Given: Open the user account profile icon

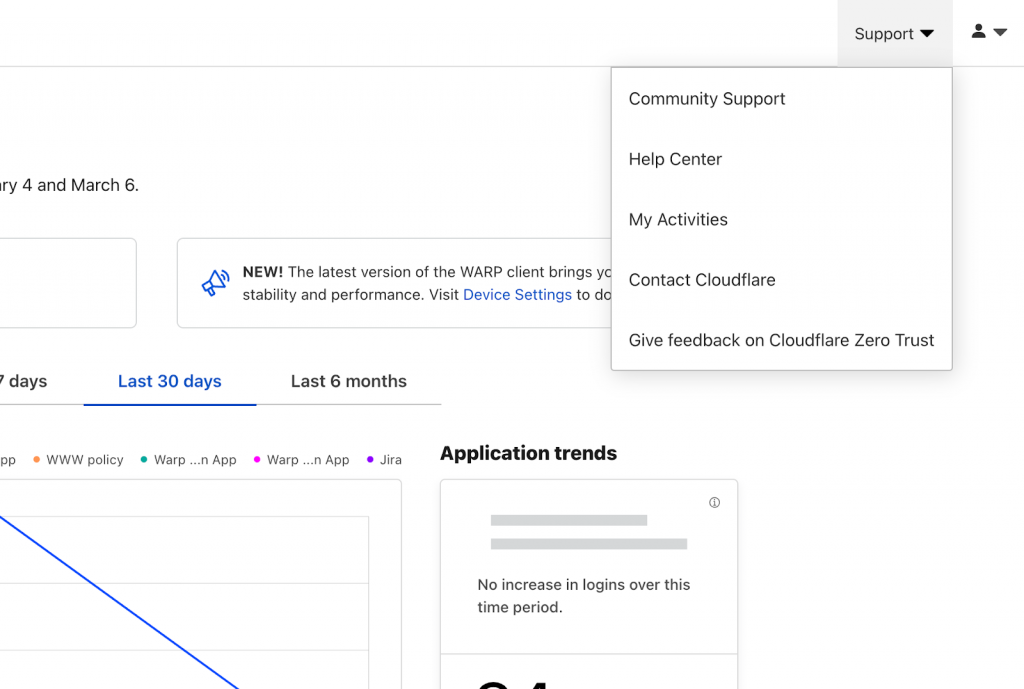Looking at the screenshot, I should point(978,31).
